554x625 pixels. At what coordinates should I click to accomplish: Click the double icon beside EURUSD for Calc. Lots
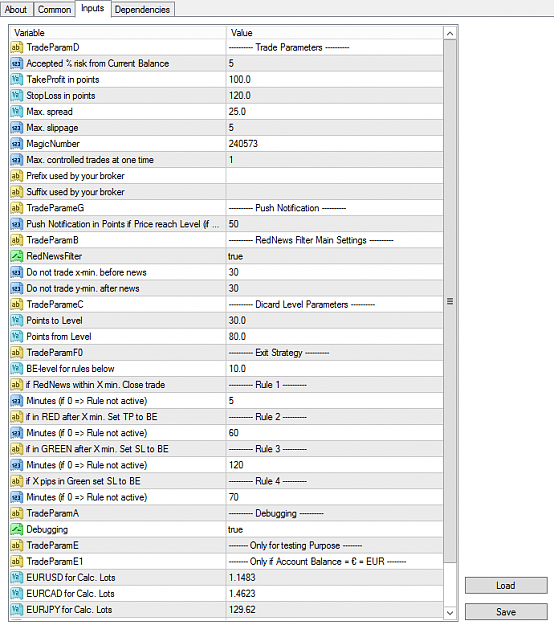16,578
